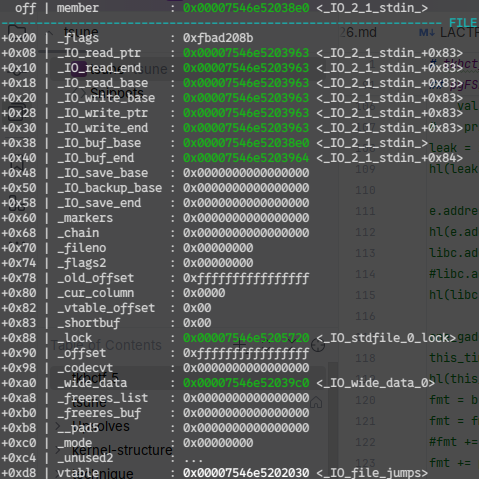479x479 pixels.
Task: Click the _IO_buf_base field name
Action: (x=99, y=143)
